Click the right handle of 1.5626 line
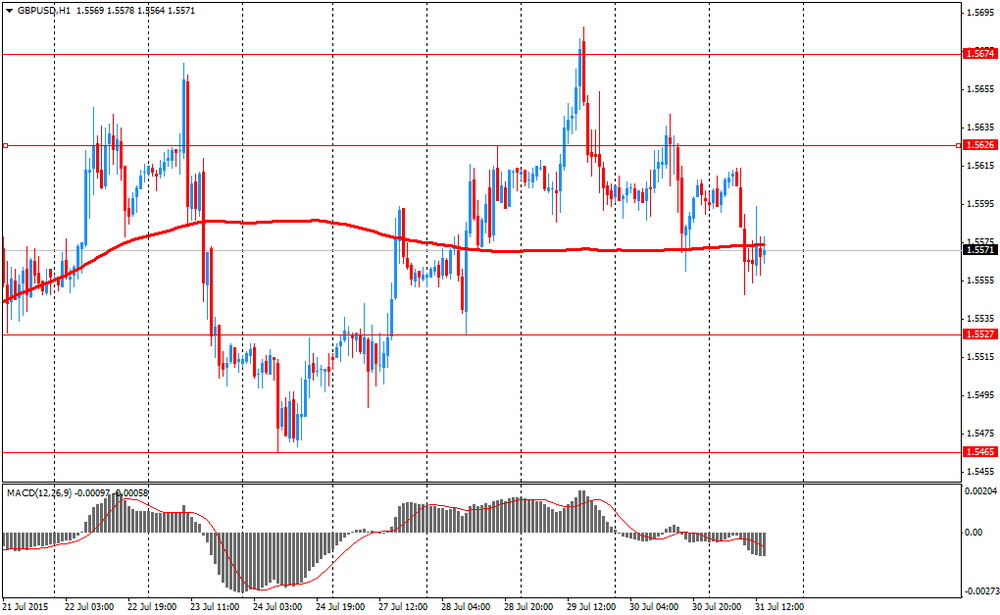1000x615 pixels. (x=959, y=145)
